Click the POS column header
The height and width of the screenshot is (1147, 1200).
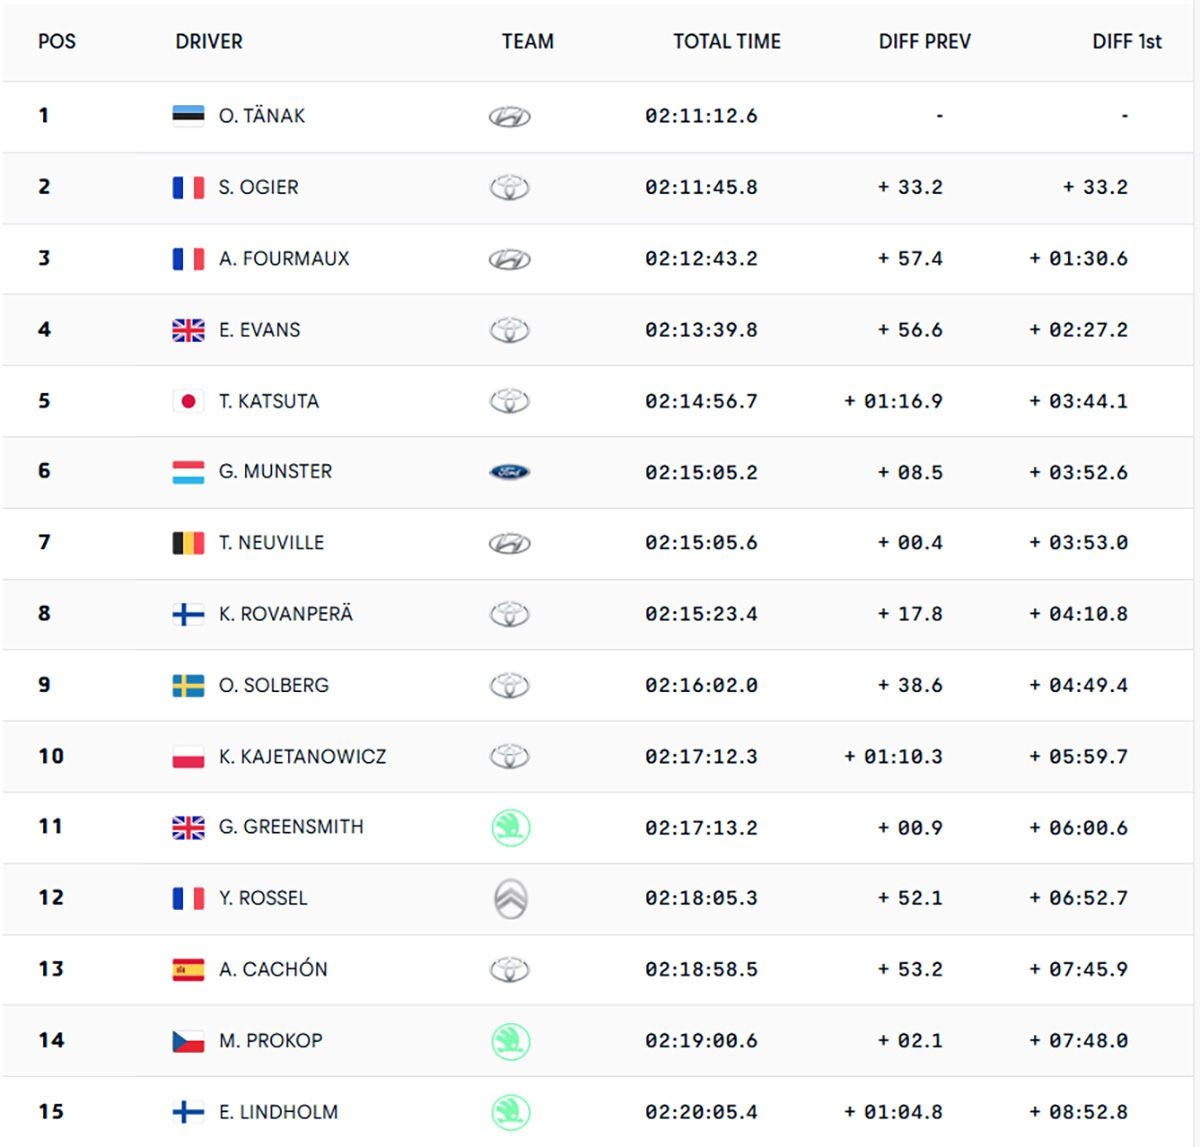57,42
